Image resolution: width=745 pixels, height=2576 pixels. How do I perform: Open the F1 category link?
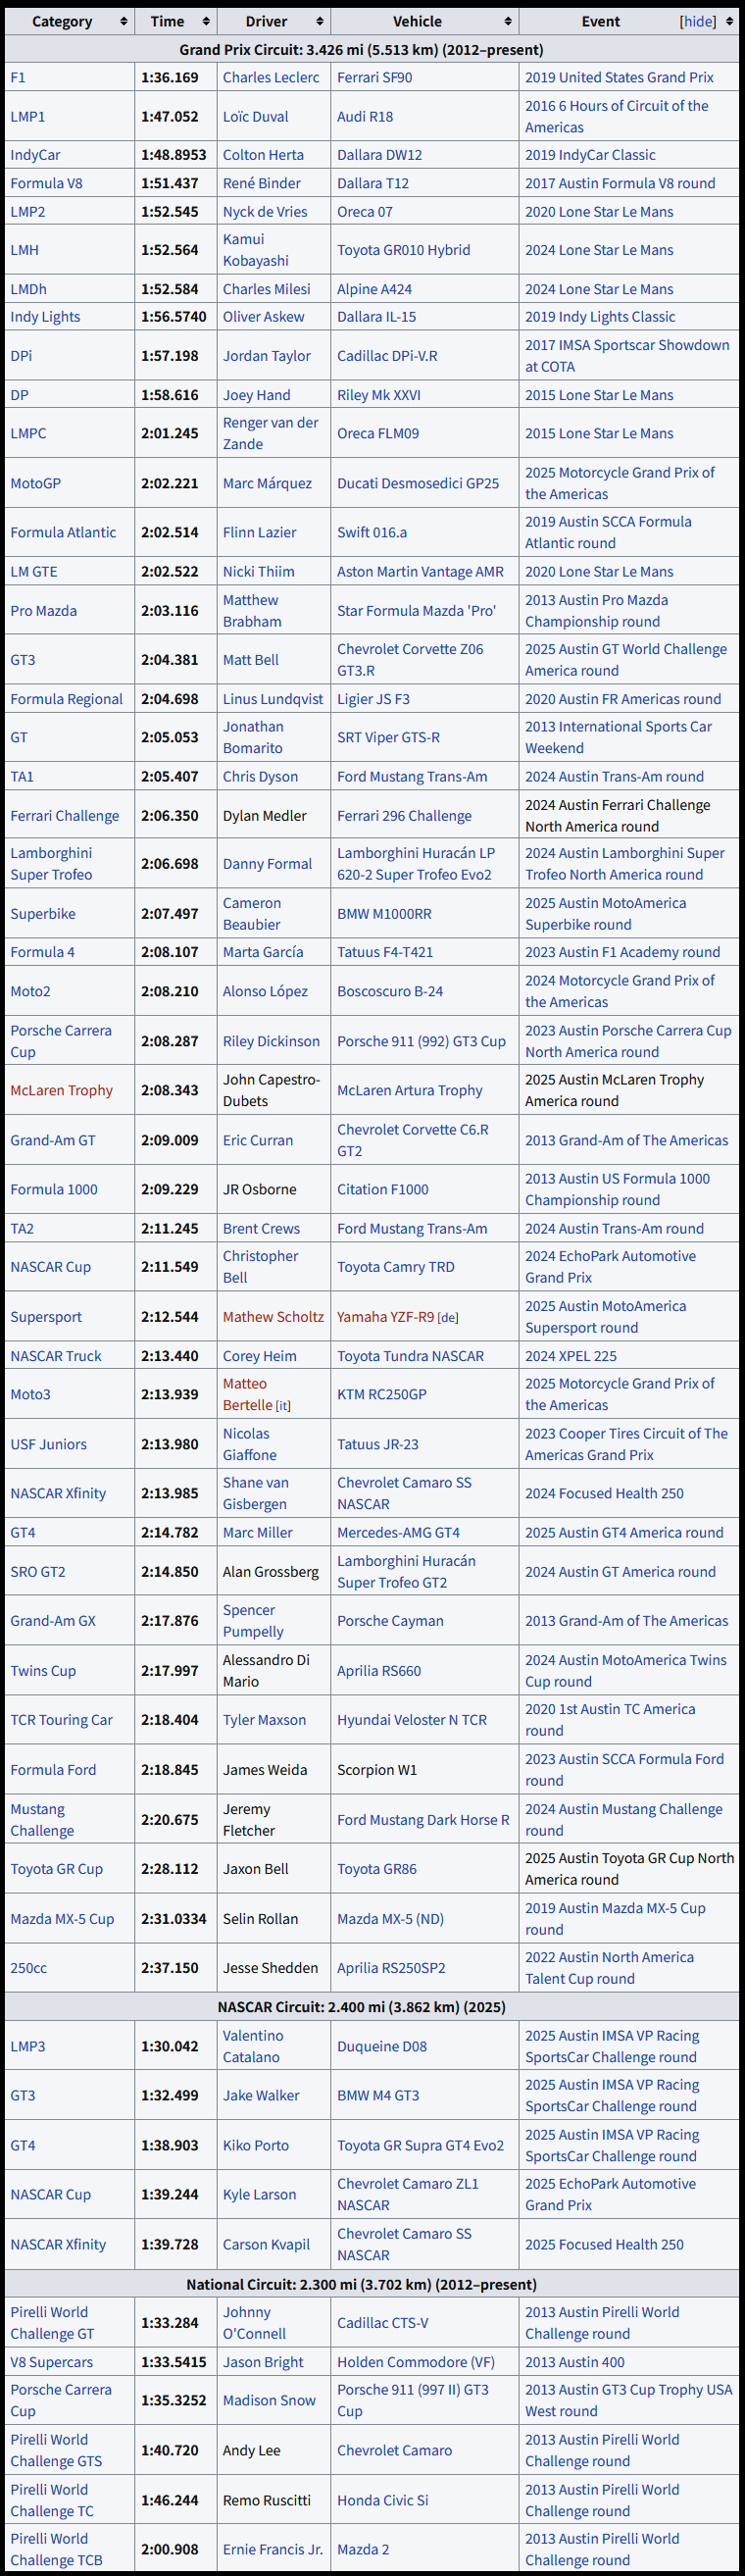[18, 77]
